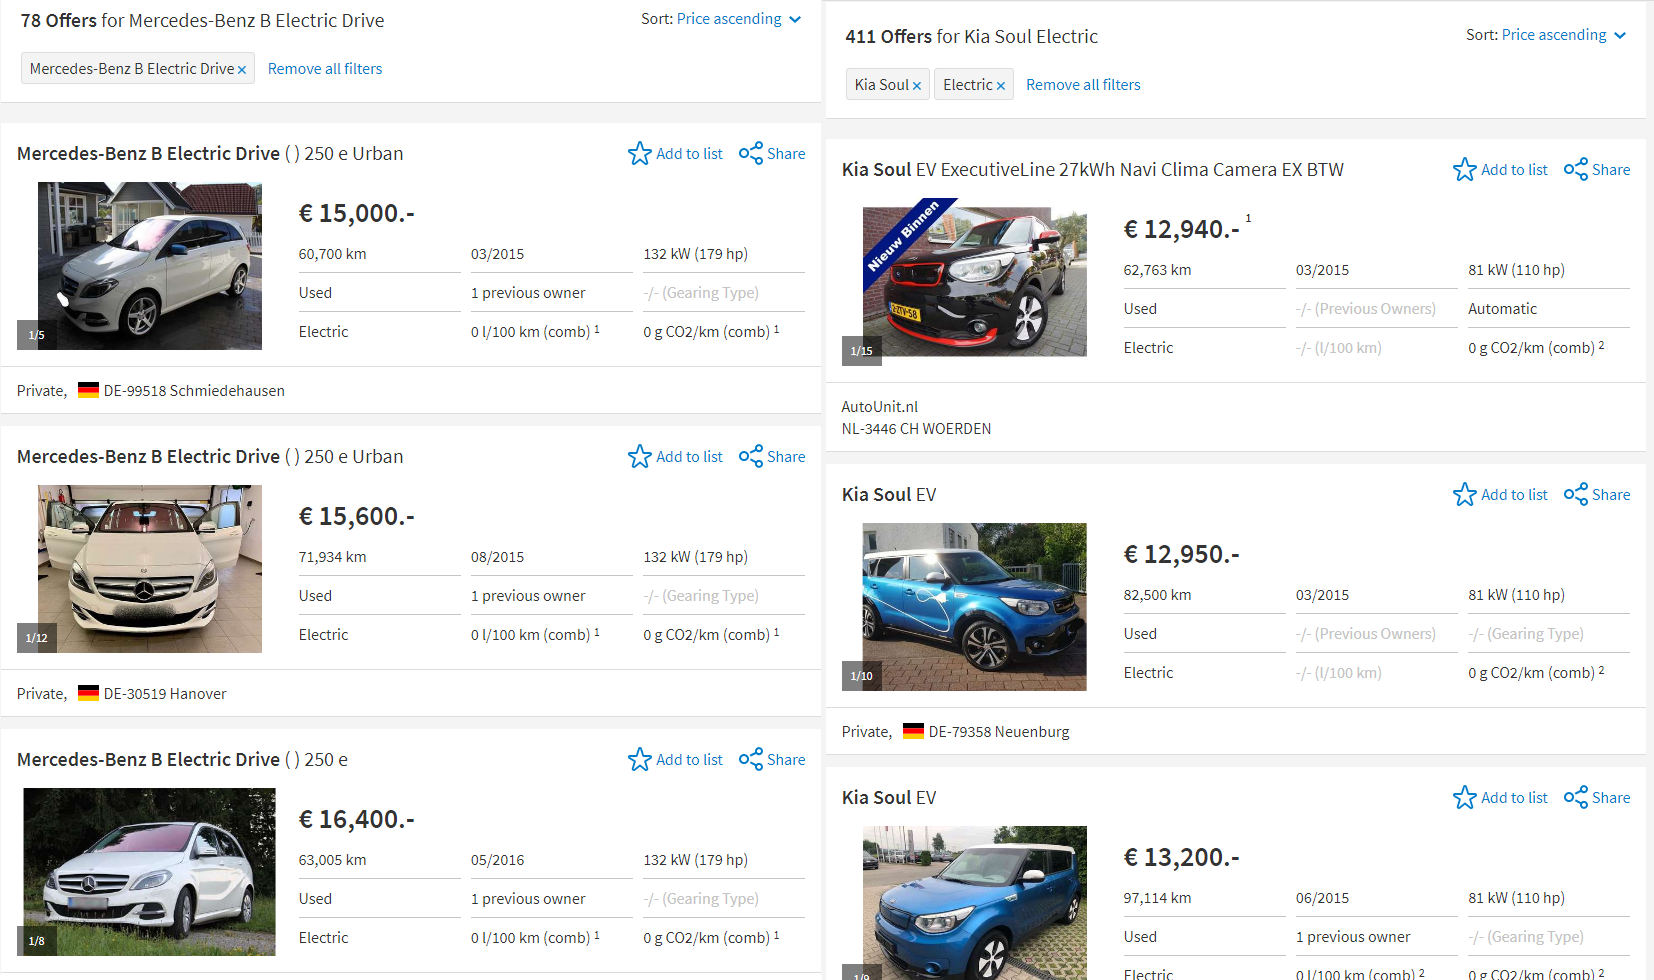Click 97,114 km mileage value
This screenshot has width=1654, height=980.
1158,898
